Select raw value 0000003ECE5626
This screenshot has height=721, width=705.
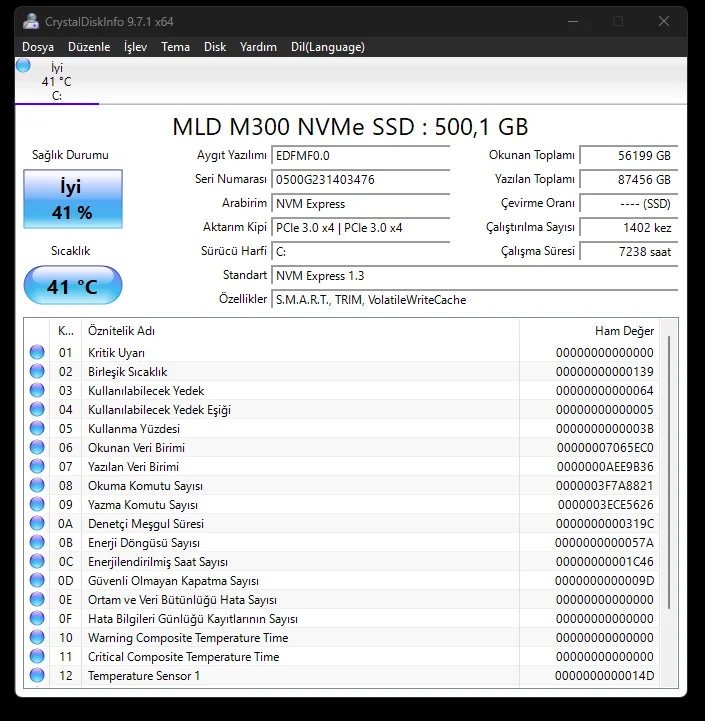605,504
